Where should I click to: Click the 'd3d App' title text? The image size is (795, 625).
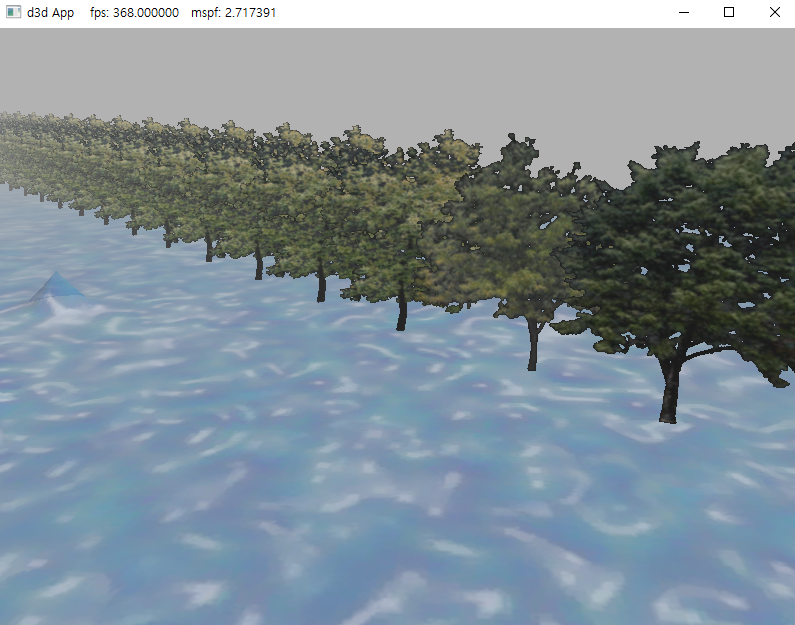[x=50, y=13]
